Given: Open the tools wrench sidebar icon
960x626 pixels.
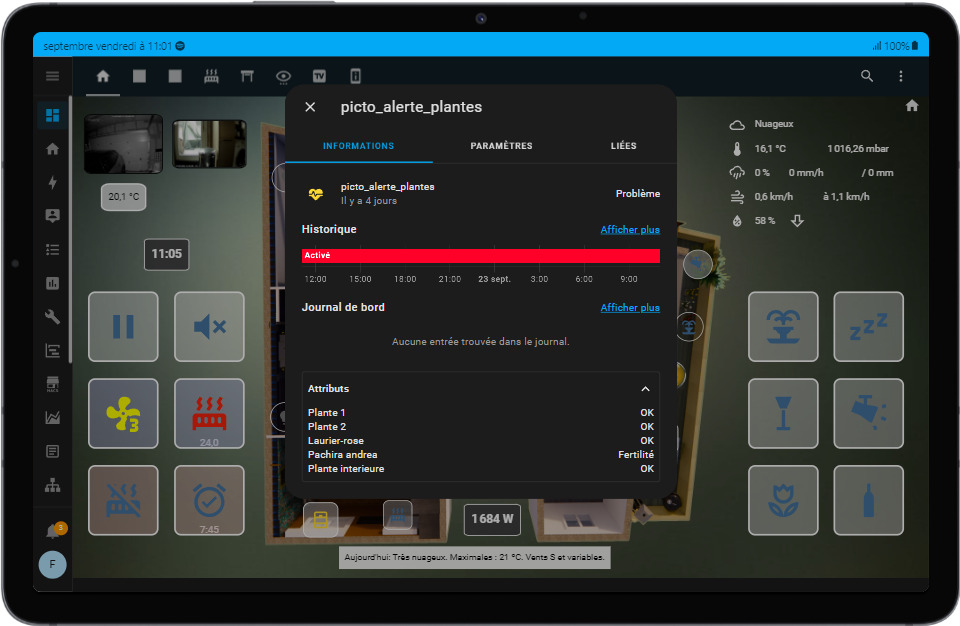Looking at the screenshot, I should pos(53,317).
